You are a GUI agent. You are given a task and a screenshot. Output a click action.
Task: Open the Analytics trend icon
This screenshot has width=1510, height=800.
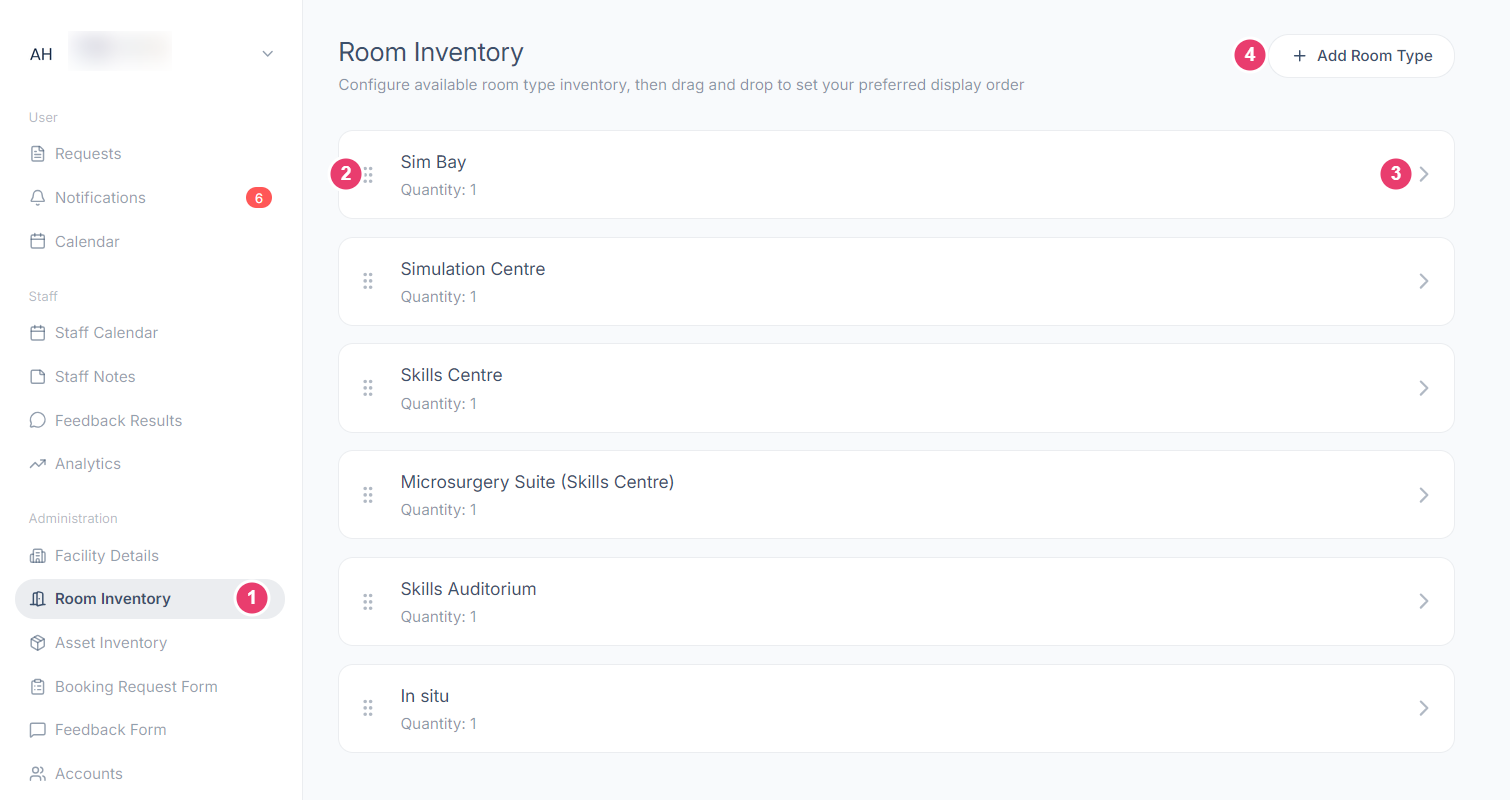38,464
